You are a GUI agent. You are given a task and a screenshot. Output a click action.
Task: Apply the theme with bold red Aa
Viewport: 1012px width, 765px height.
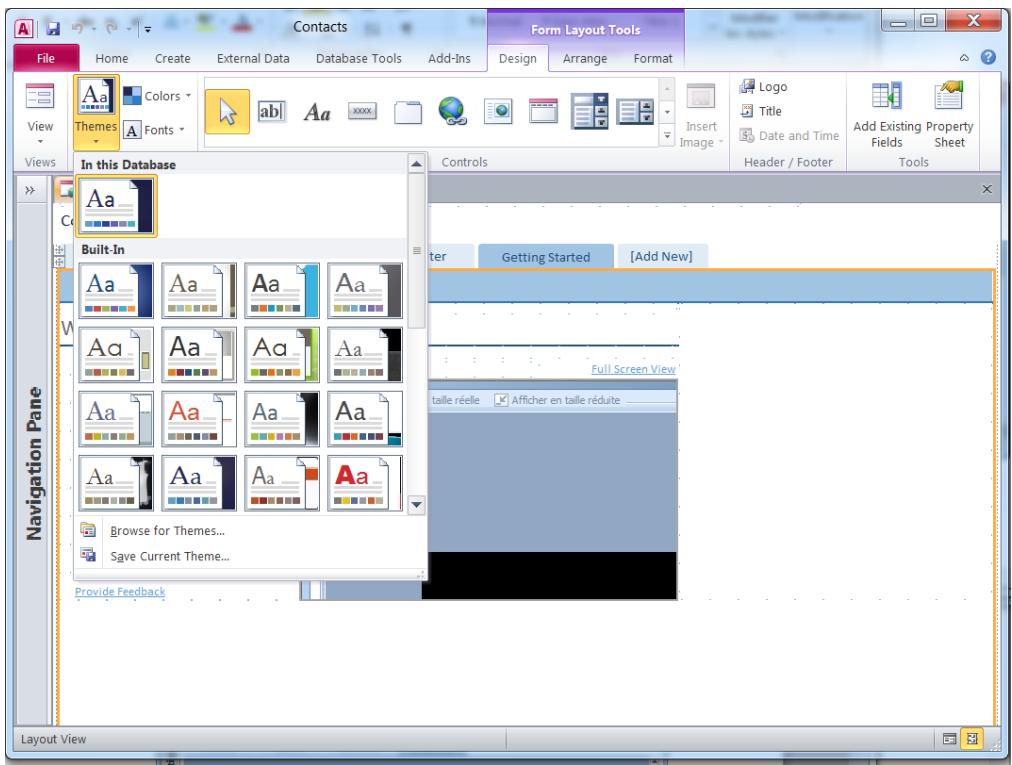tap(365, 483)
